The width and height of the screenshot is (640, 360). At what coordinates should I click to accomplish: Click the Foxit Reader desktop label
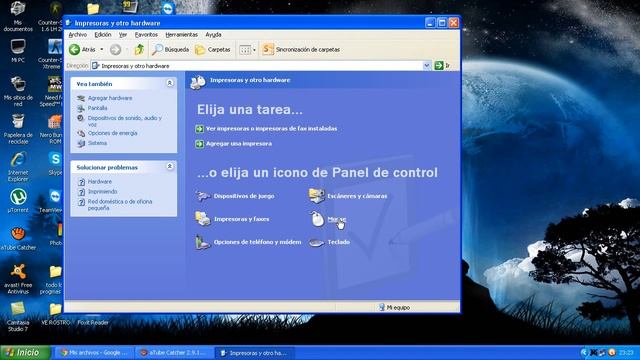(93, 322)
